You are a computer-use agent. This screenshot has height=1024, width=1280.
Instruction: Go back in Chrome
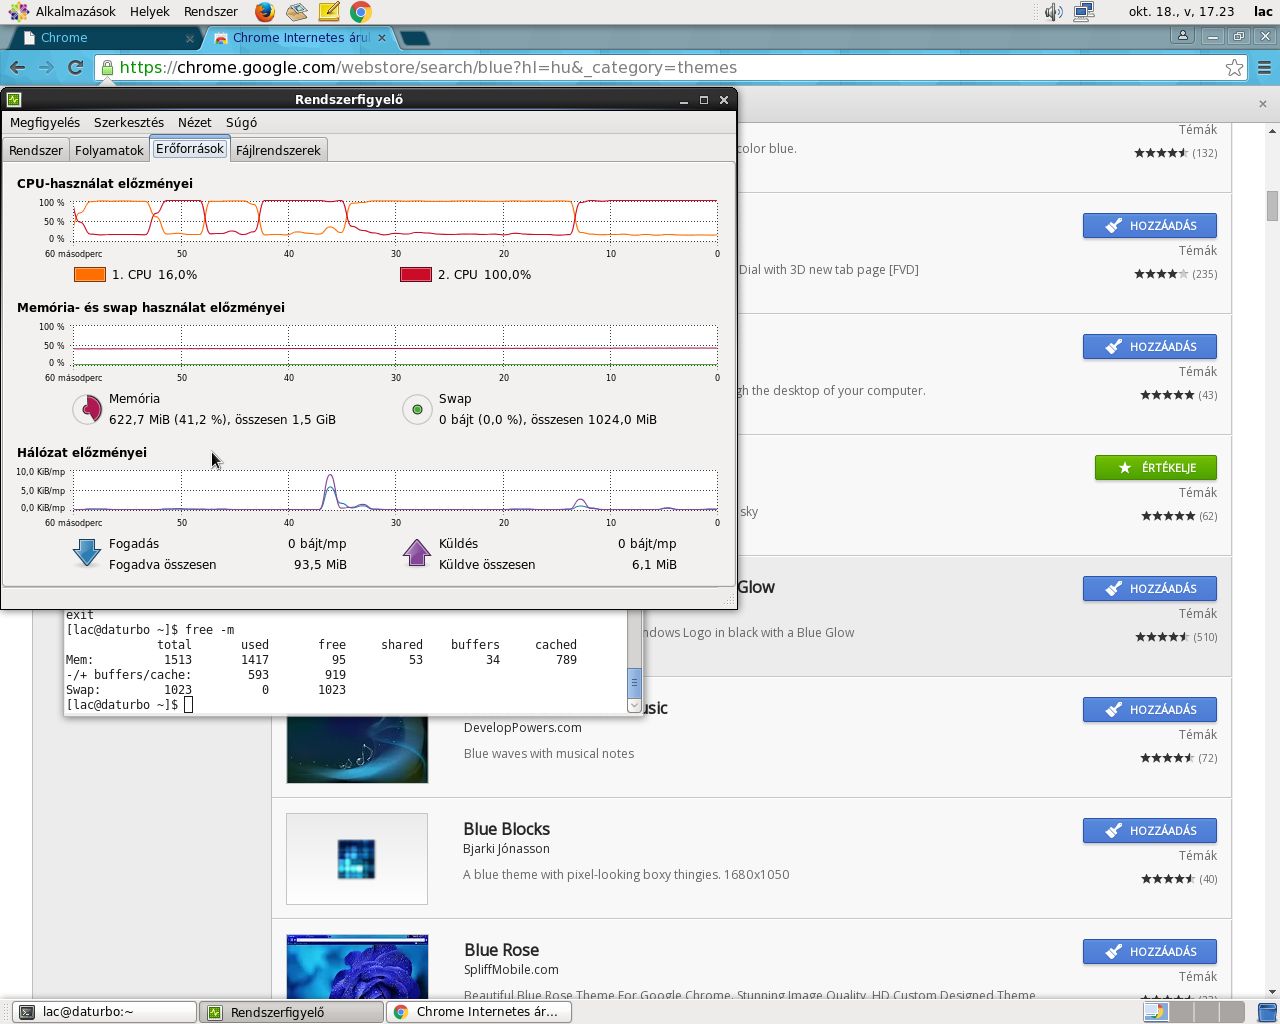click(17, 67)
